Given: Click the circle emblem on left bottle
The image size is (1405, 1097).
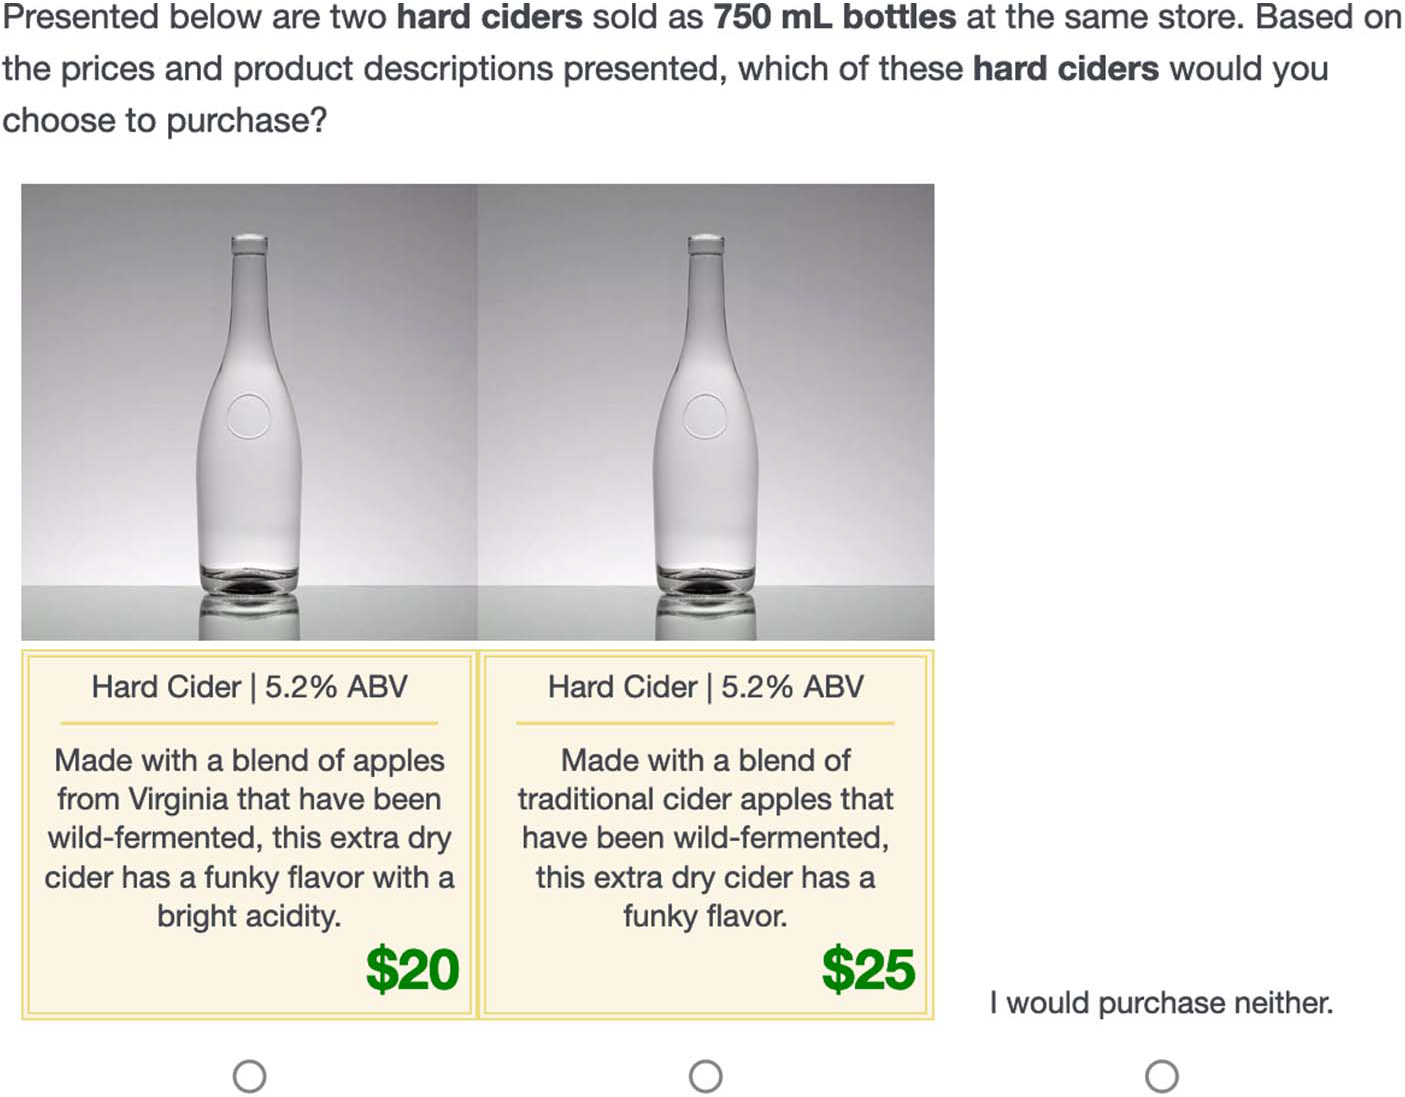Looking at the screenshot, I should (248, 416).
